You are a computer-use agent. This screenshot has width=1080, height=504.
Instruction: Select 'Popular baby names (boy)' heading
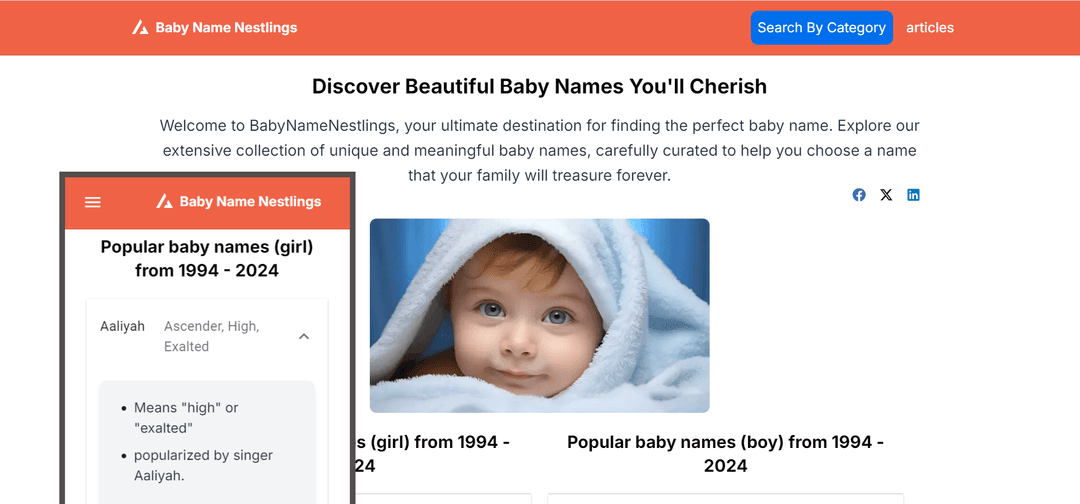coord(725,454)
